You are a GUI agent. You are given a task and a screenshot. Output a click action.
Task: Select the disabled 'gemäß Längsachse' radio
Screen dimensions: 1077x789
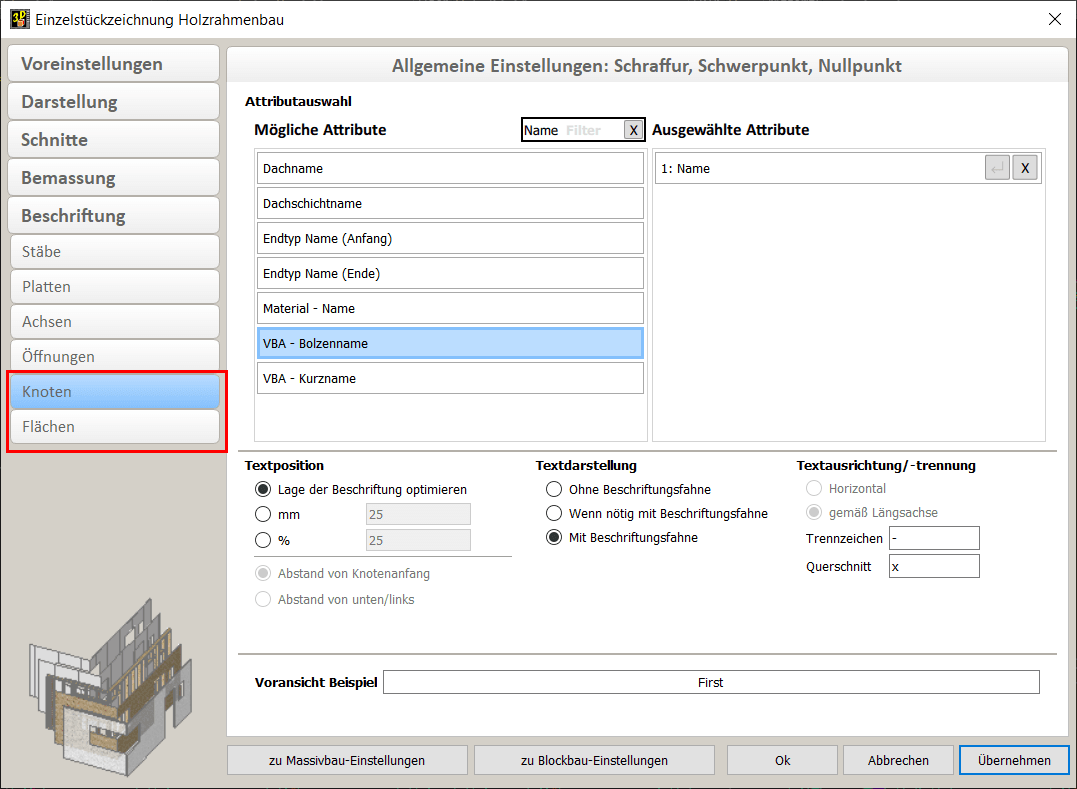[x=814, y=512]
